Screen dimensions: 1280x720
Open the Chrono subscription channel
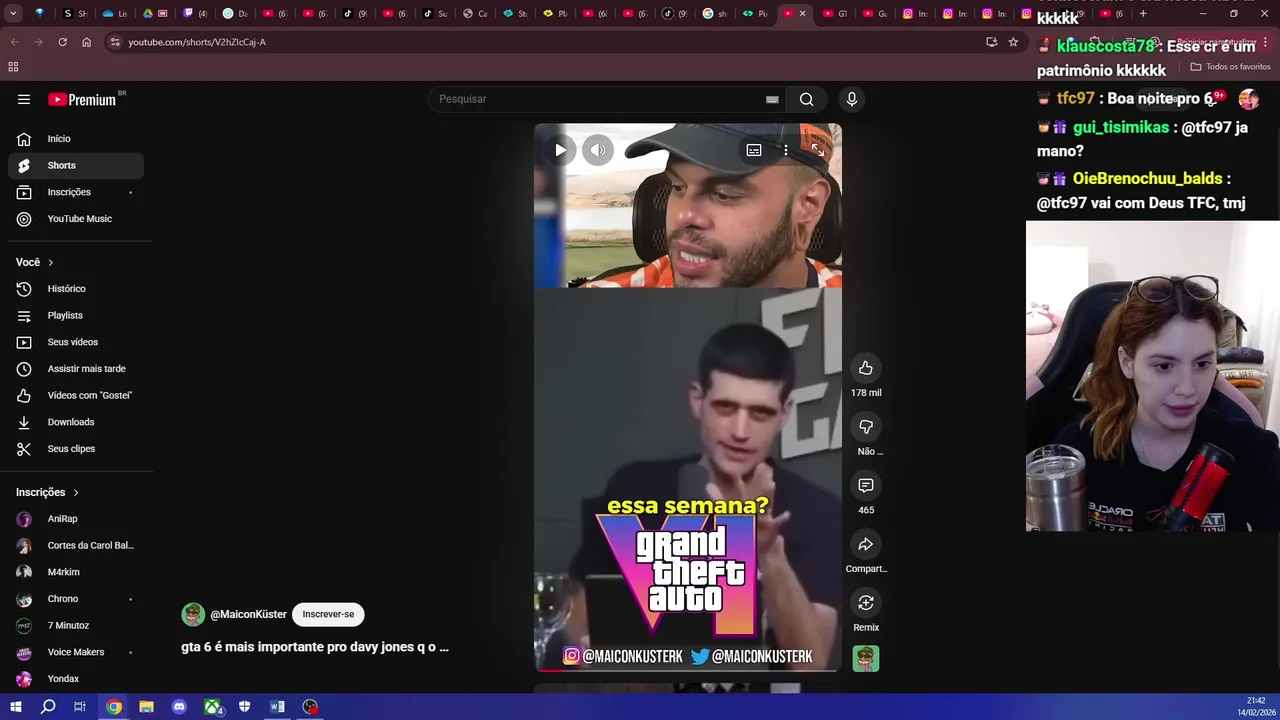76,599
